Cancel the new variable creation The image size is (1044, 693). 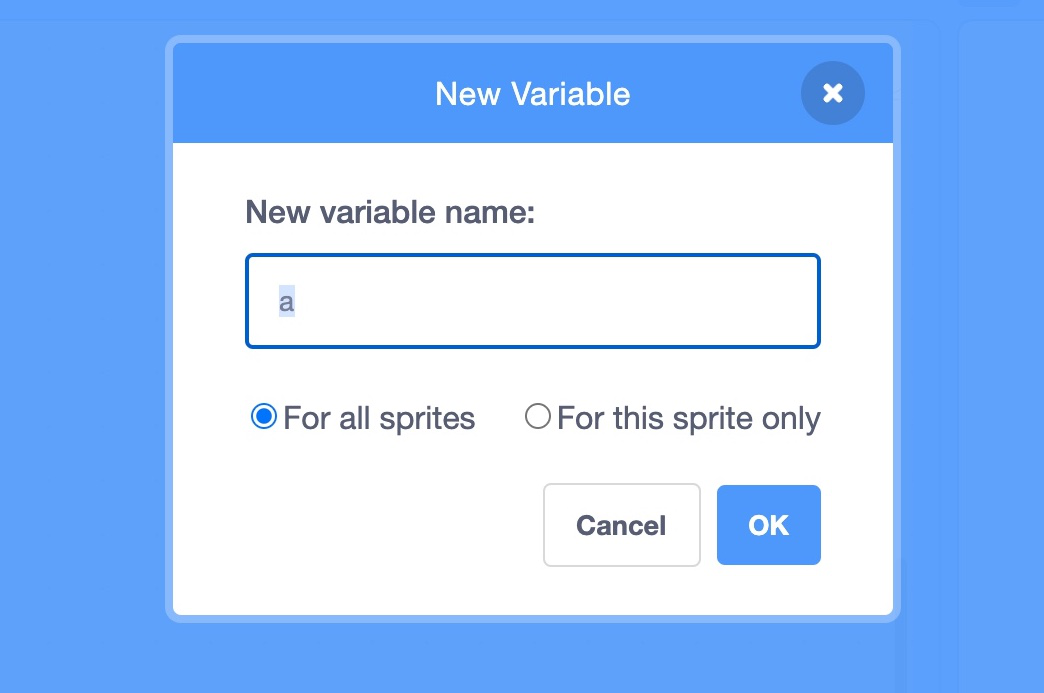coord(621,525)
